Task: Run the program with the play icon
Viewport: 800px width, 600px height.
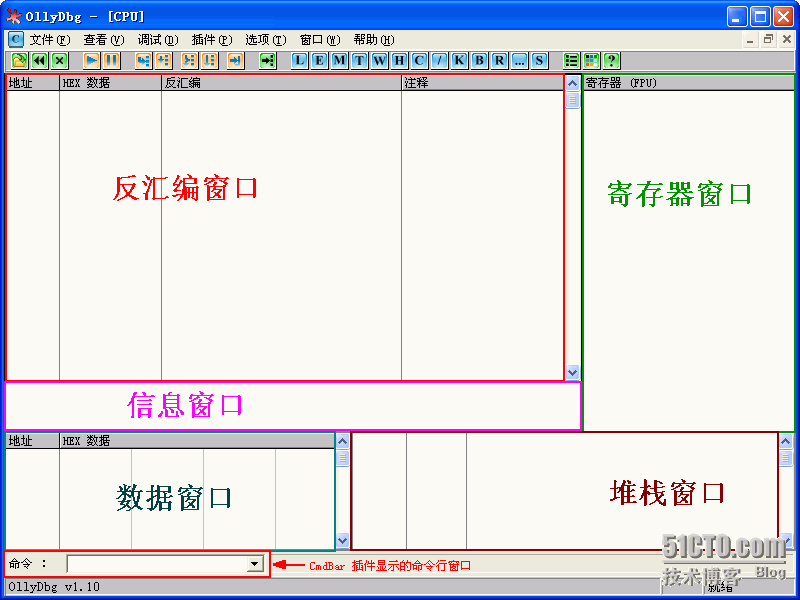Action: (92, 61)
